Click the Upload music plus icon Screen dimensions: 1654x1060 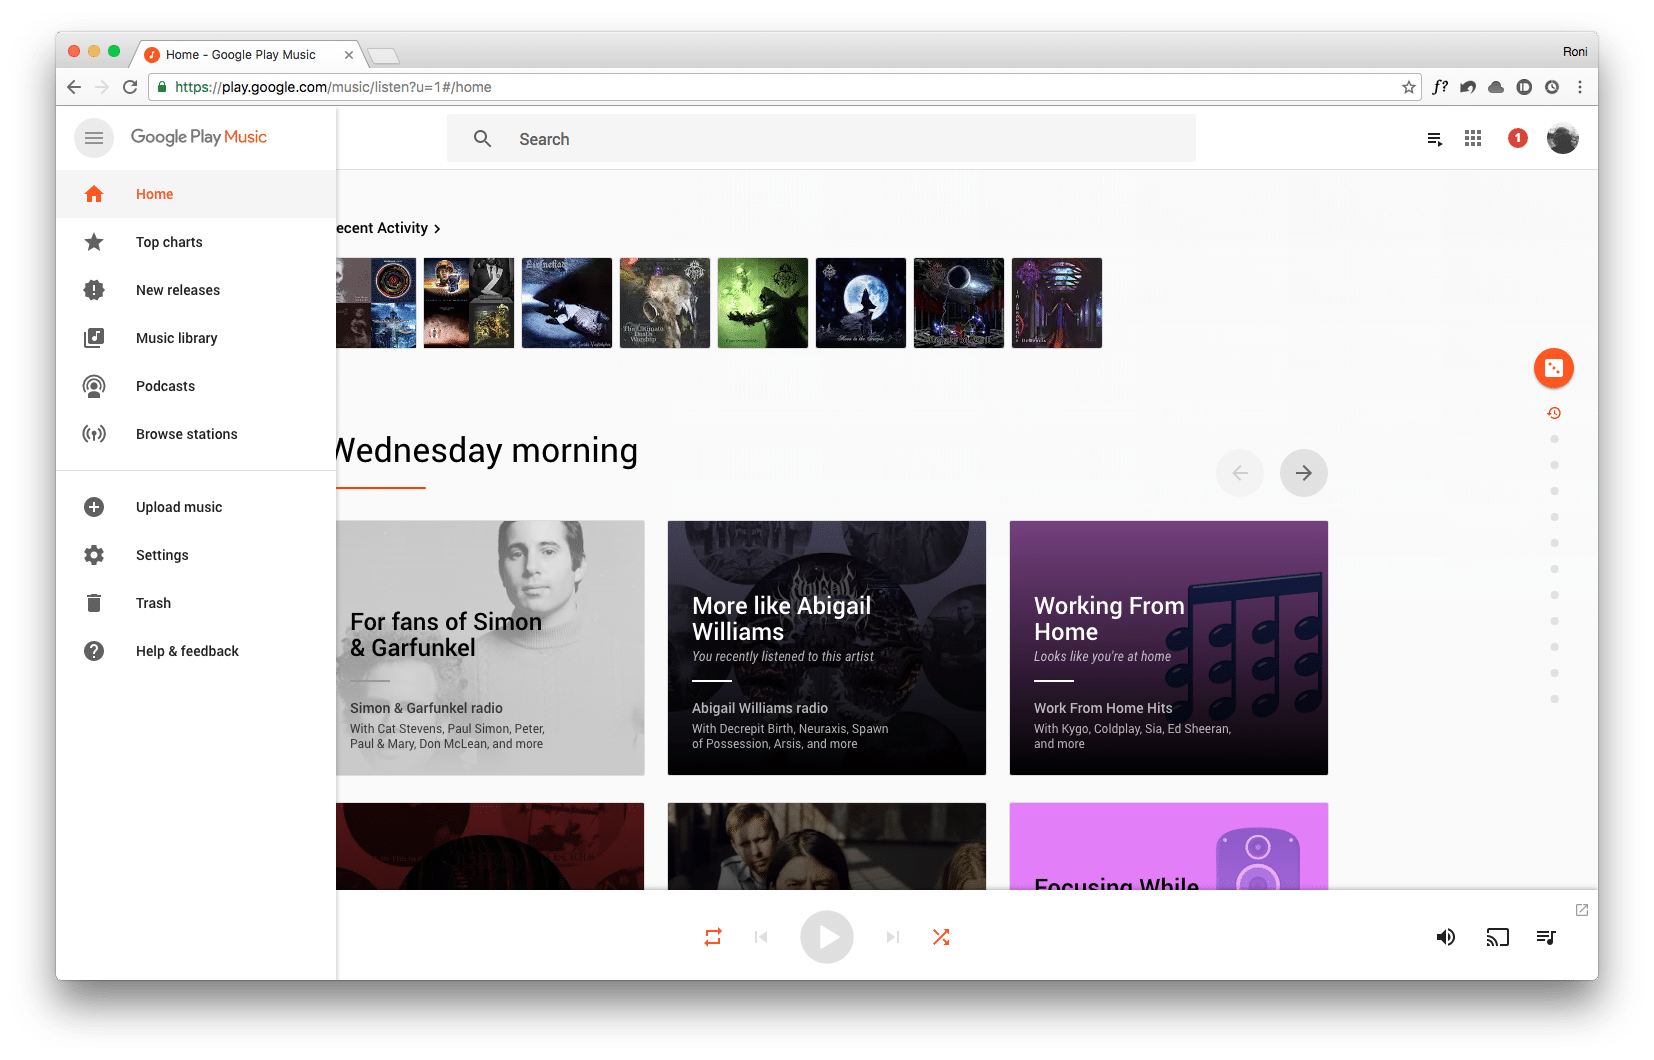click(94, 507)
